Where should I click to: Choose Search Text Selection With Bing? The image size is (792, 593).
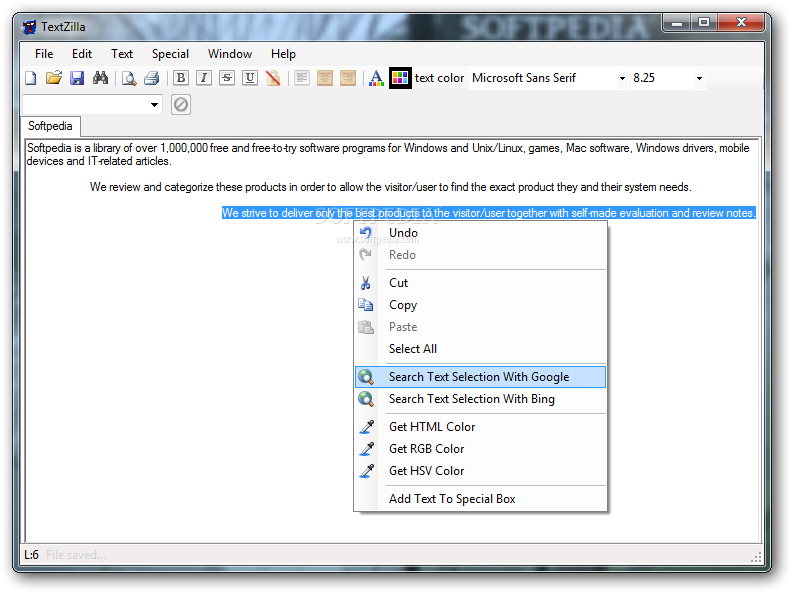(x=480, y=399)
